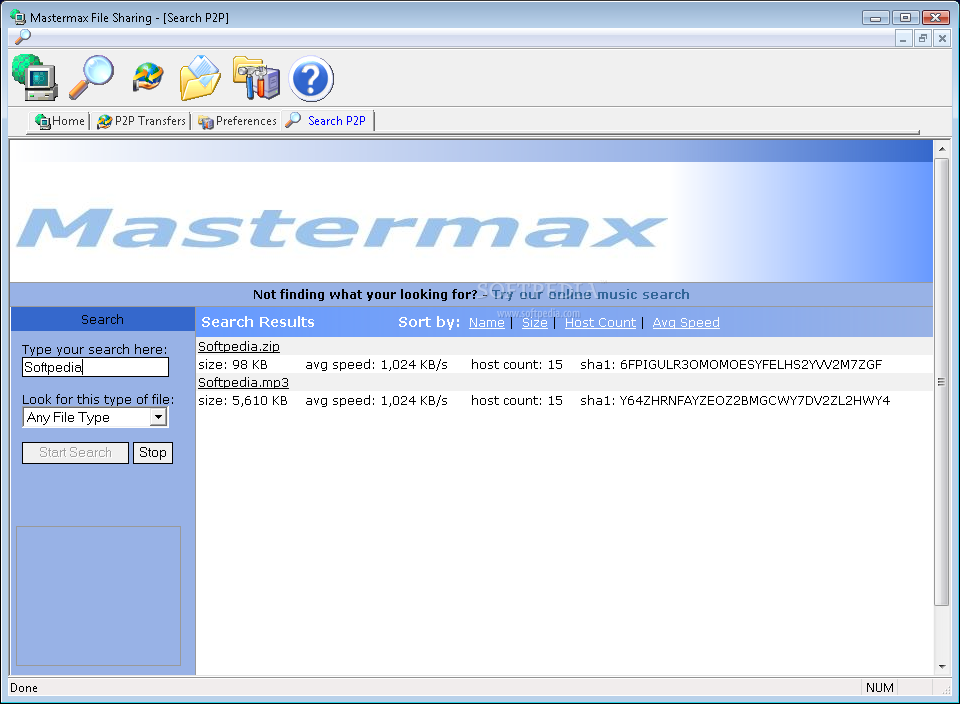Click the Stop button
The width and height of the screenshot is (960, 704).
(x=152, y=452)
